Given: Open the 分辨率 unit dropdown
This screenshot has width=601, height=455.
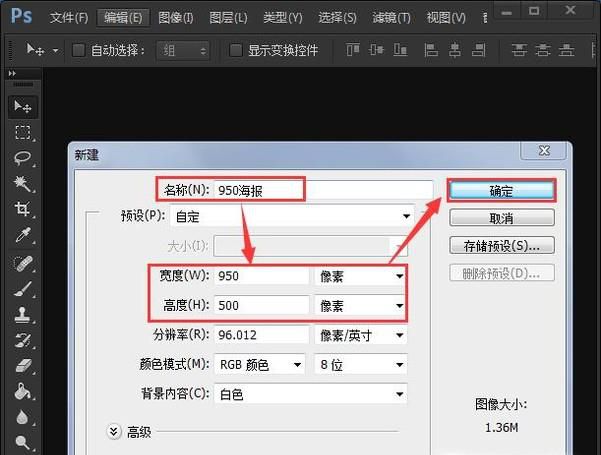Looking at the screenshot, I should [360, 335].
